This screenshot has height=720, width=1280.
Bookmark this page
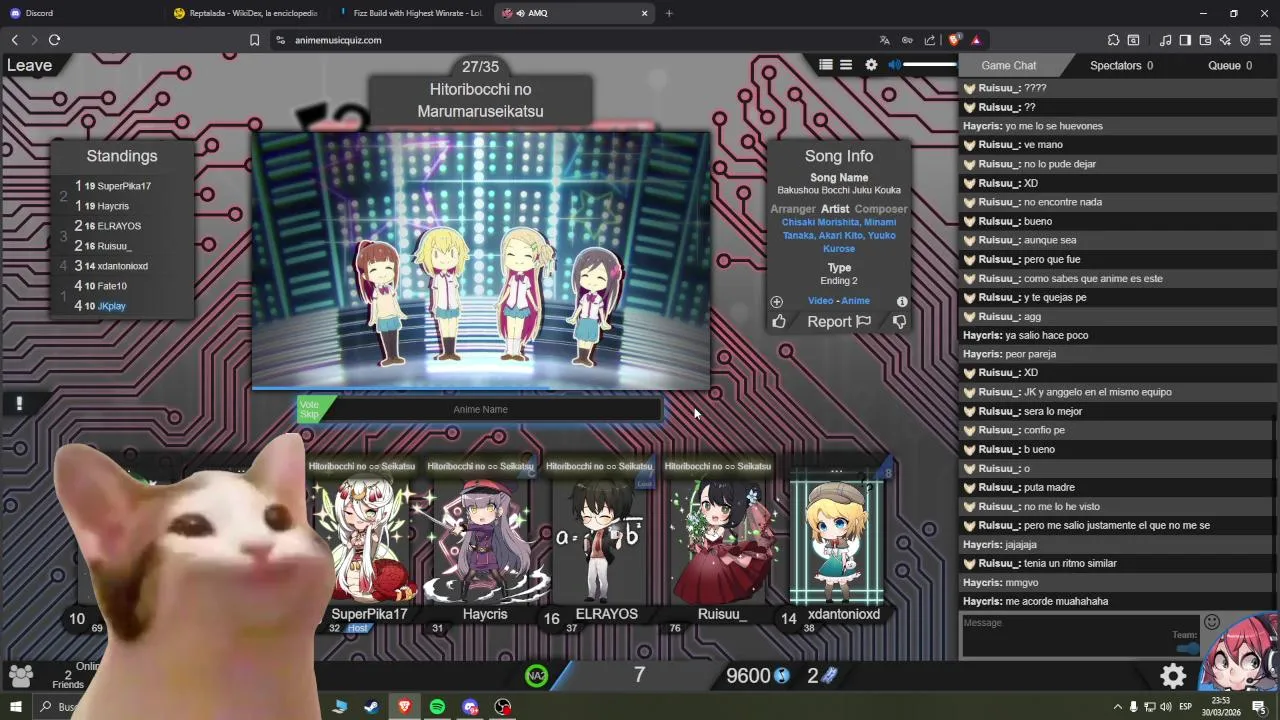click(x=254, y=40)
